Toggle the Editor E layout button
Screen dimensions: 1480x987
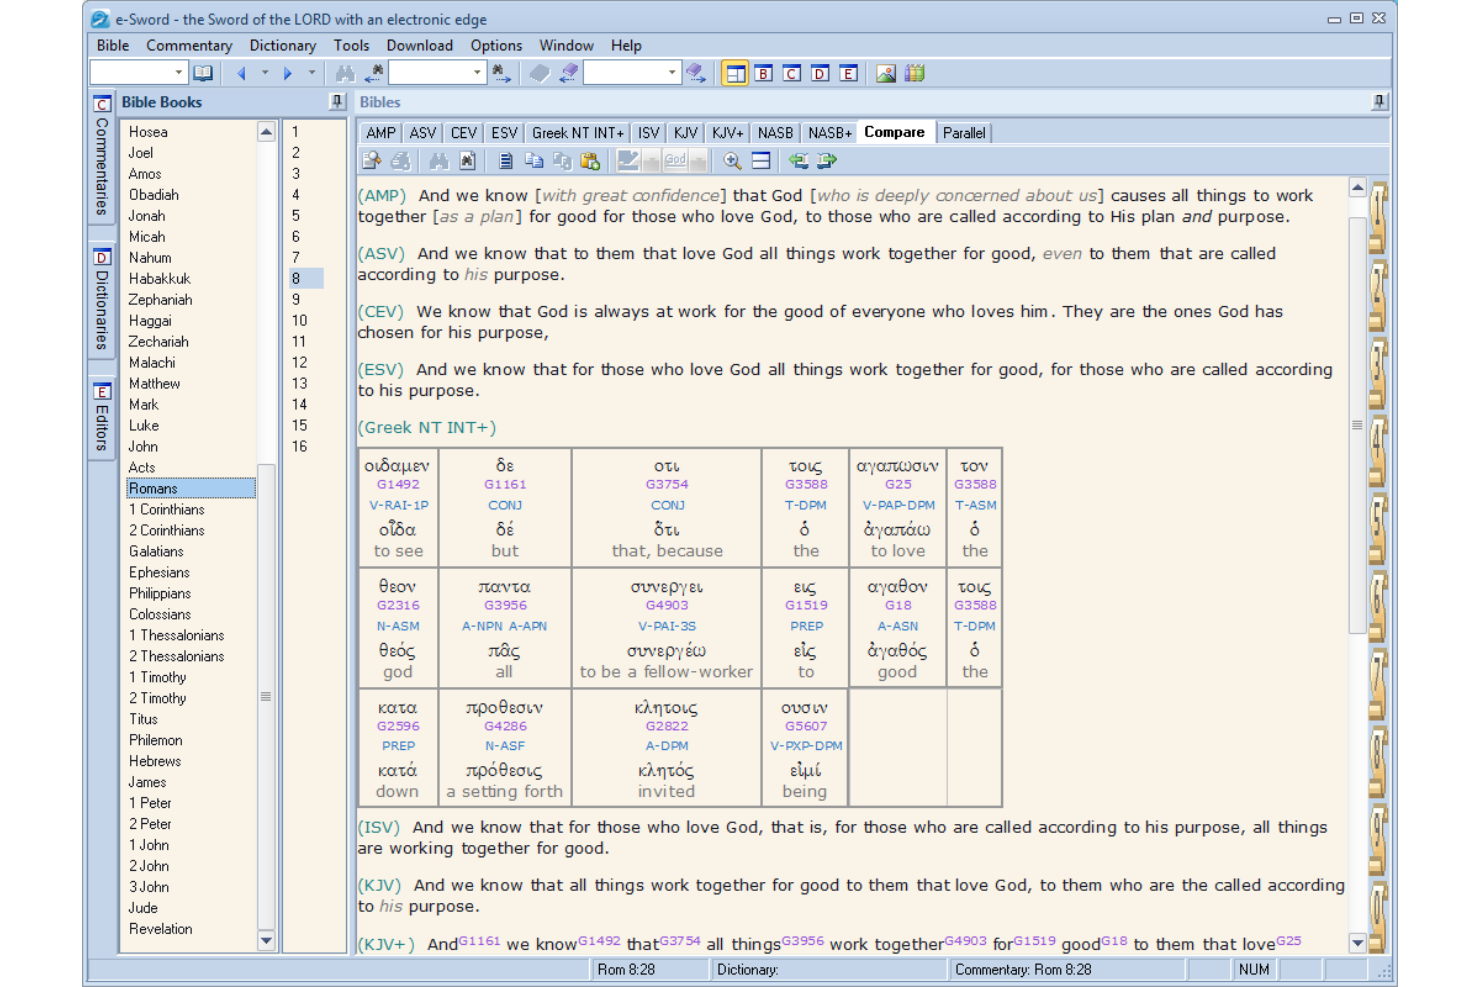pos(848,73)
